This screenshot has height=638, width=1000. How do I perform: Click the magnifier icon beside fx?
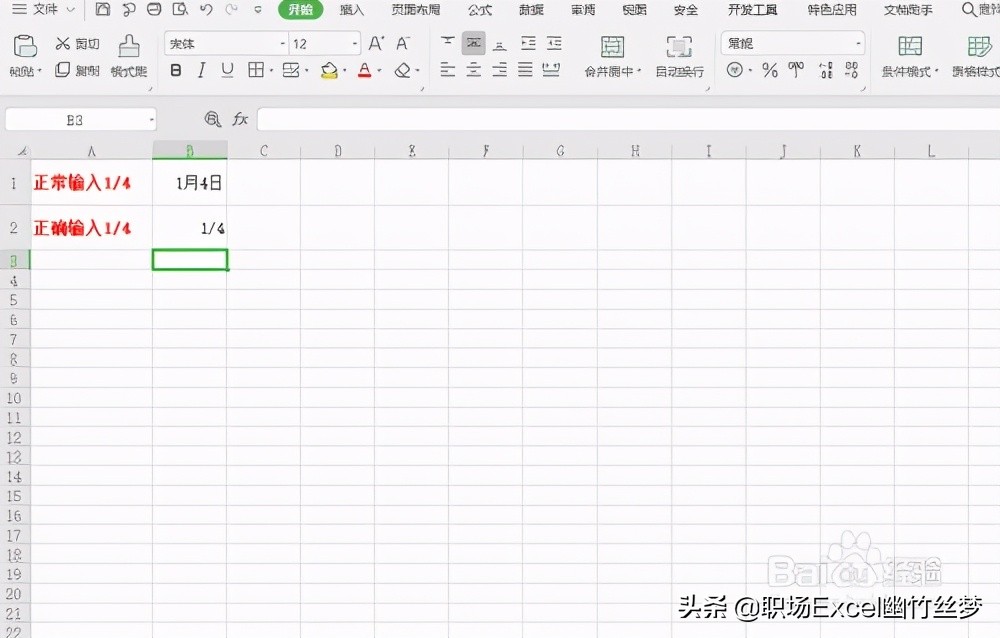click(212, 119)
